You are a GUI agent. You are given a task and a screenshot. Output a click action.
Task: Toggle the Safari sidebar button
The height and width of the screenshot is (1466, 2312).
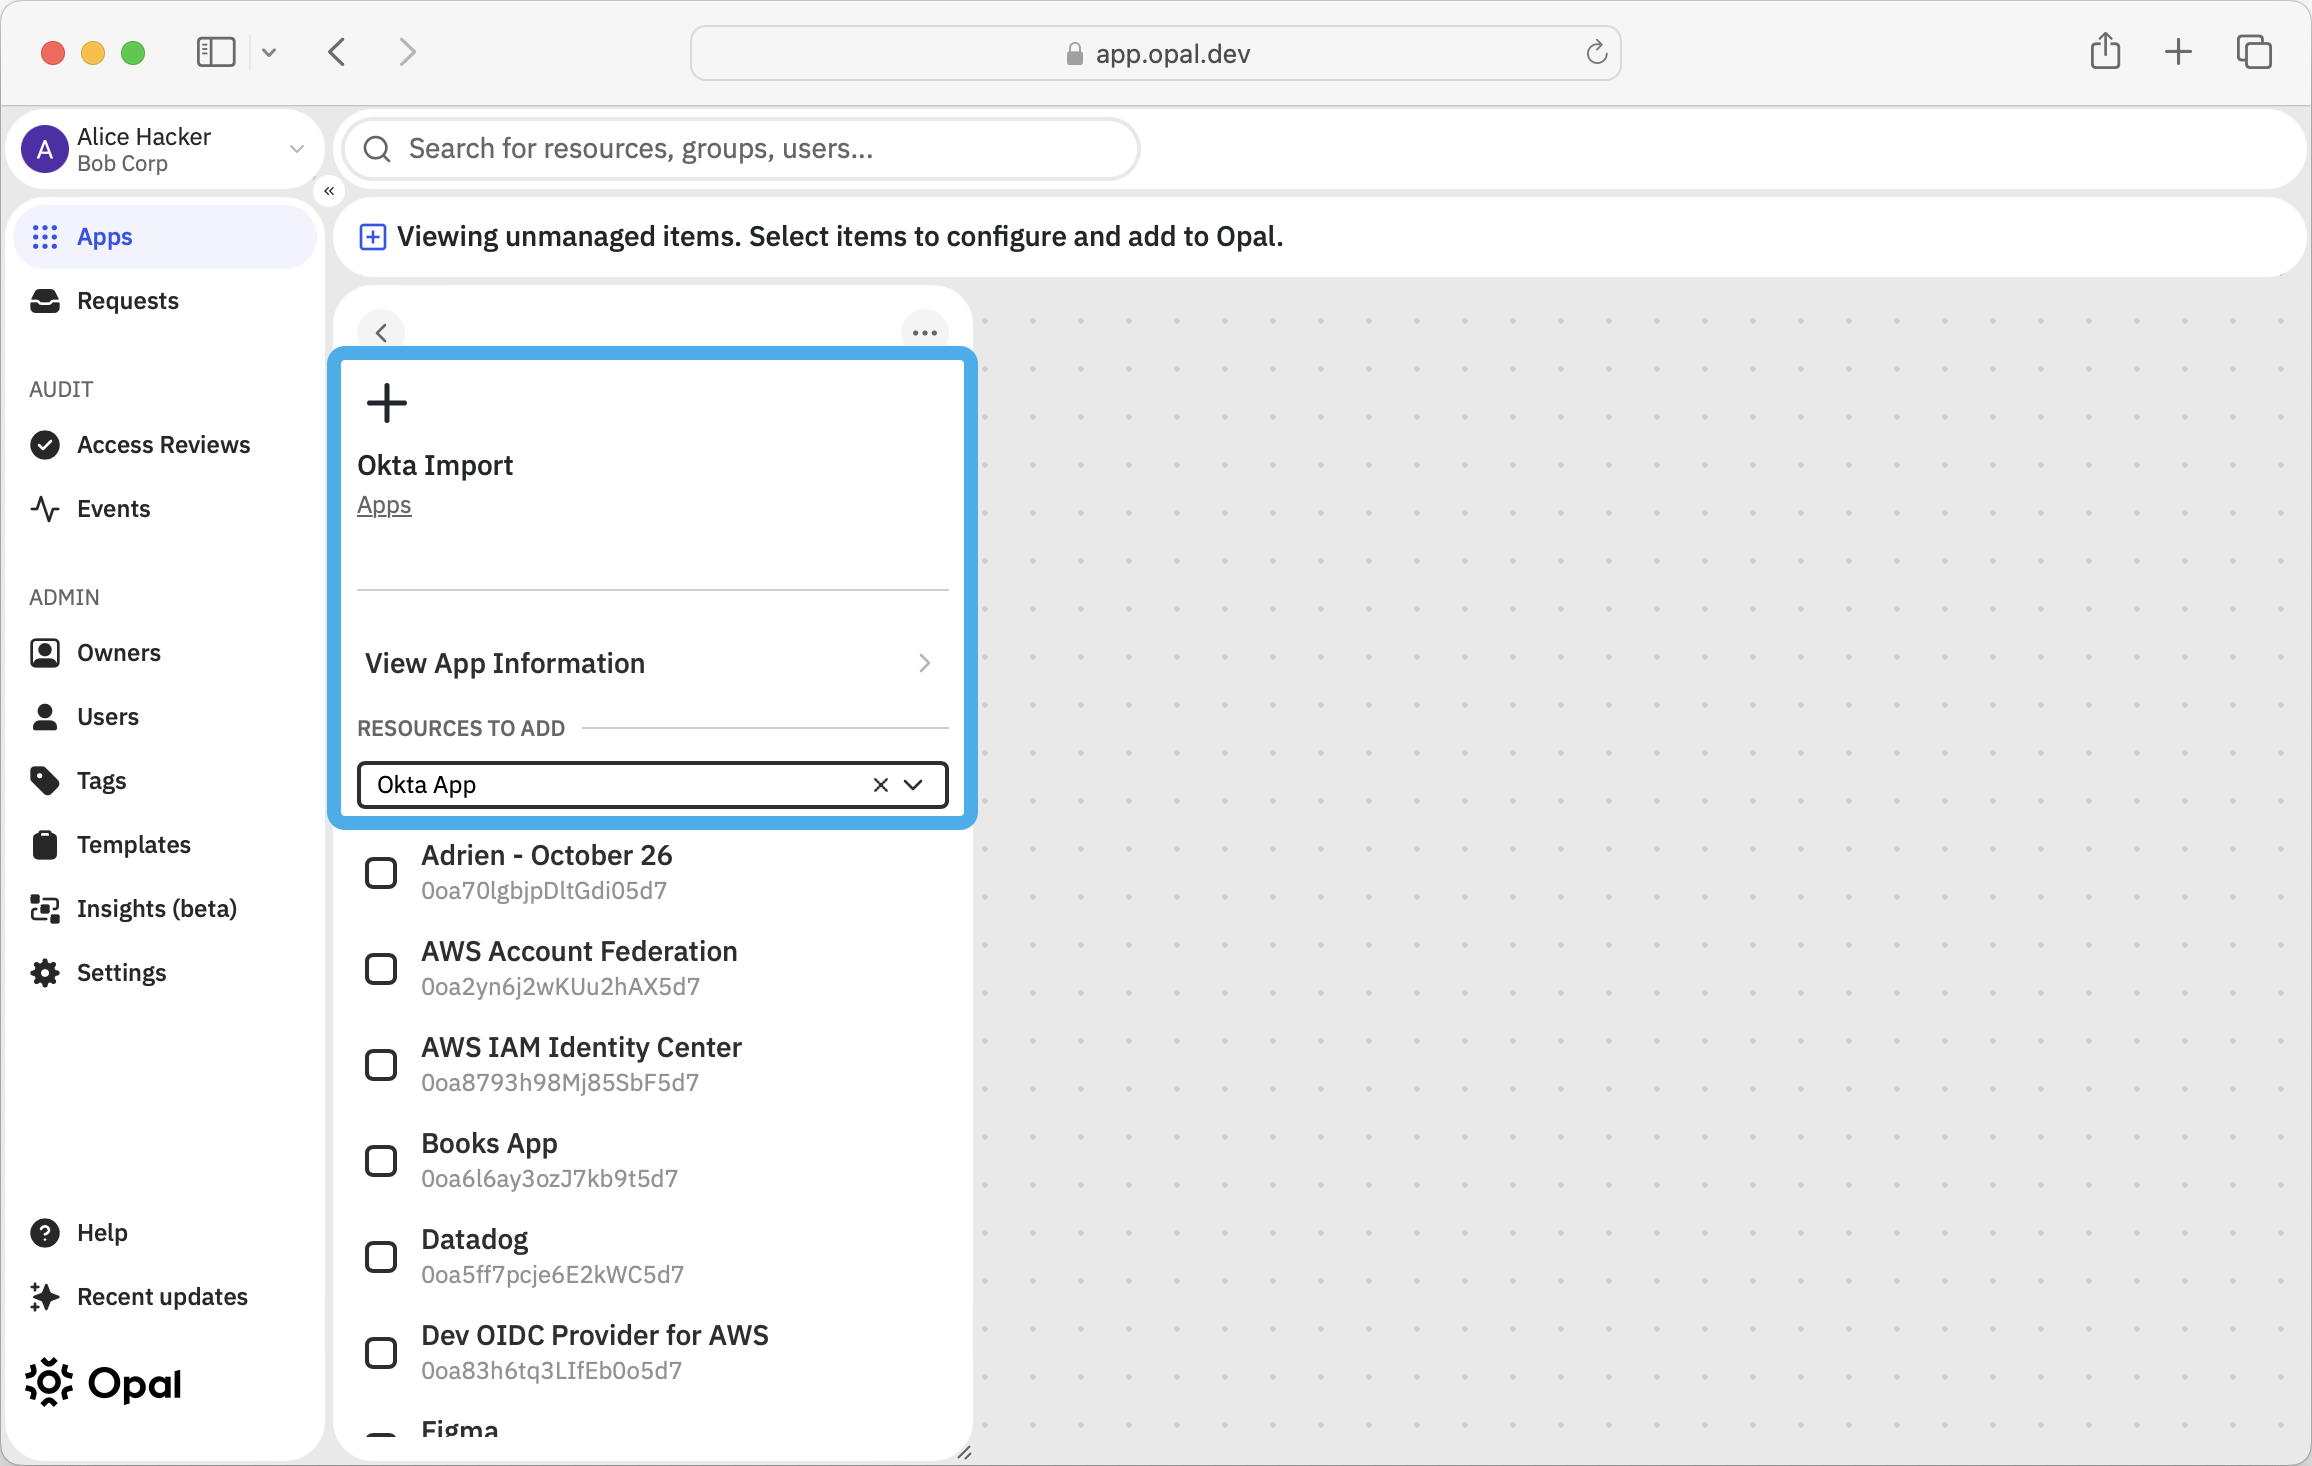[216, 52]
